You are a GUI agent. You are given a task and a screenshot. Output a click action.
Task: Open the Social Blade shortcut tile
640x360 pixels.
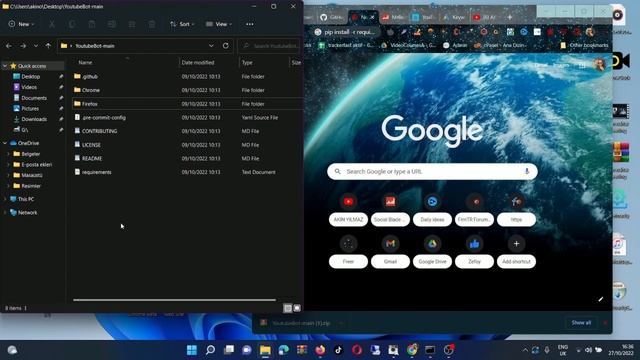(390, 210)
